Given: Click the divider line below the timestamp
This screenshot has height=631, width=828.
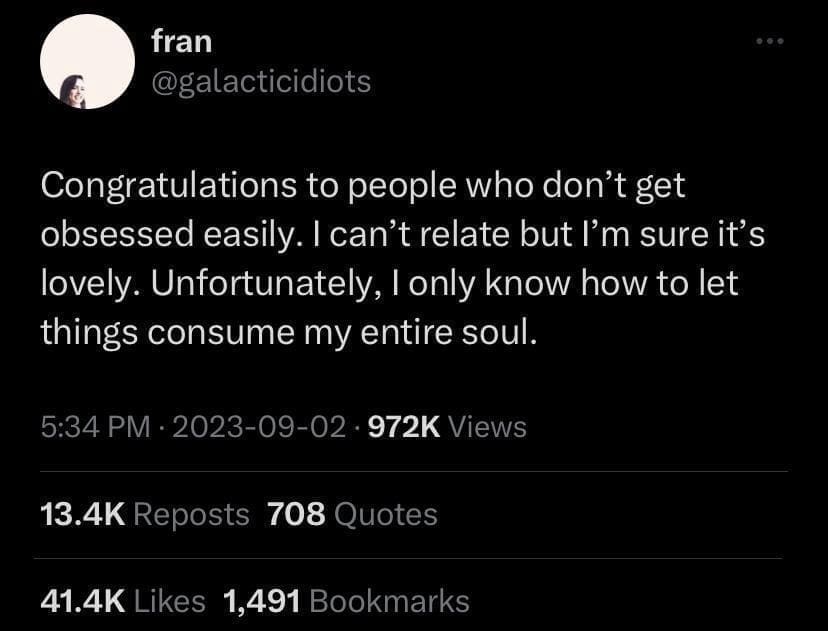Looking at the screenshot, I should pyautogui.click(x=414, y=470).
